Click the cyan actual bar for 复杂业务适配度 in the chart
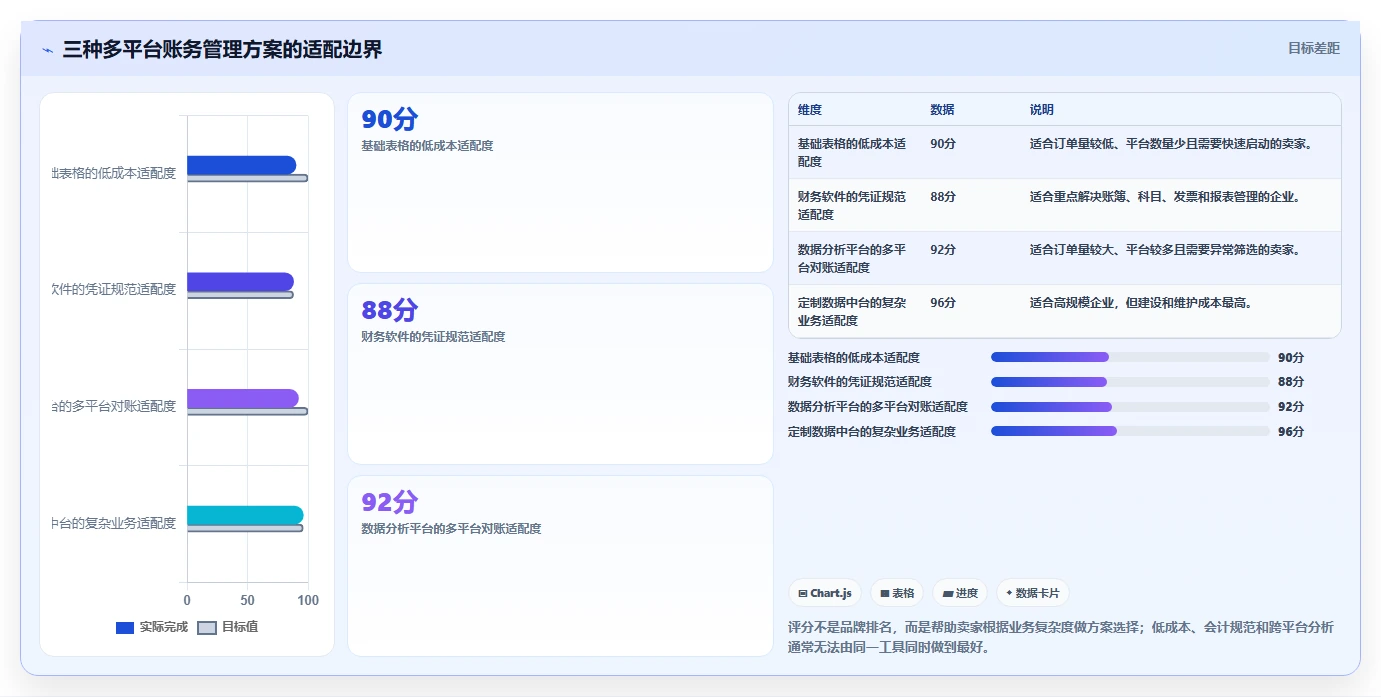The width and height of the screenshot is (1381, 697). tap(245, 515)
